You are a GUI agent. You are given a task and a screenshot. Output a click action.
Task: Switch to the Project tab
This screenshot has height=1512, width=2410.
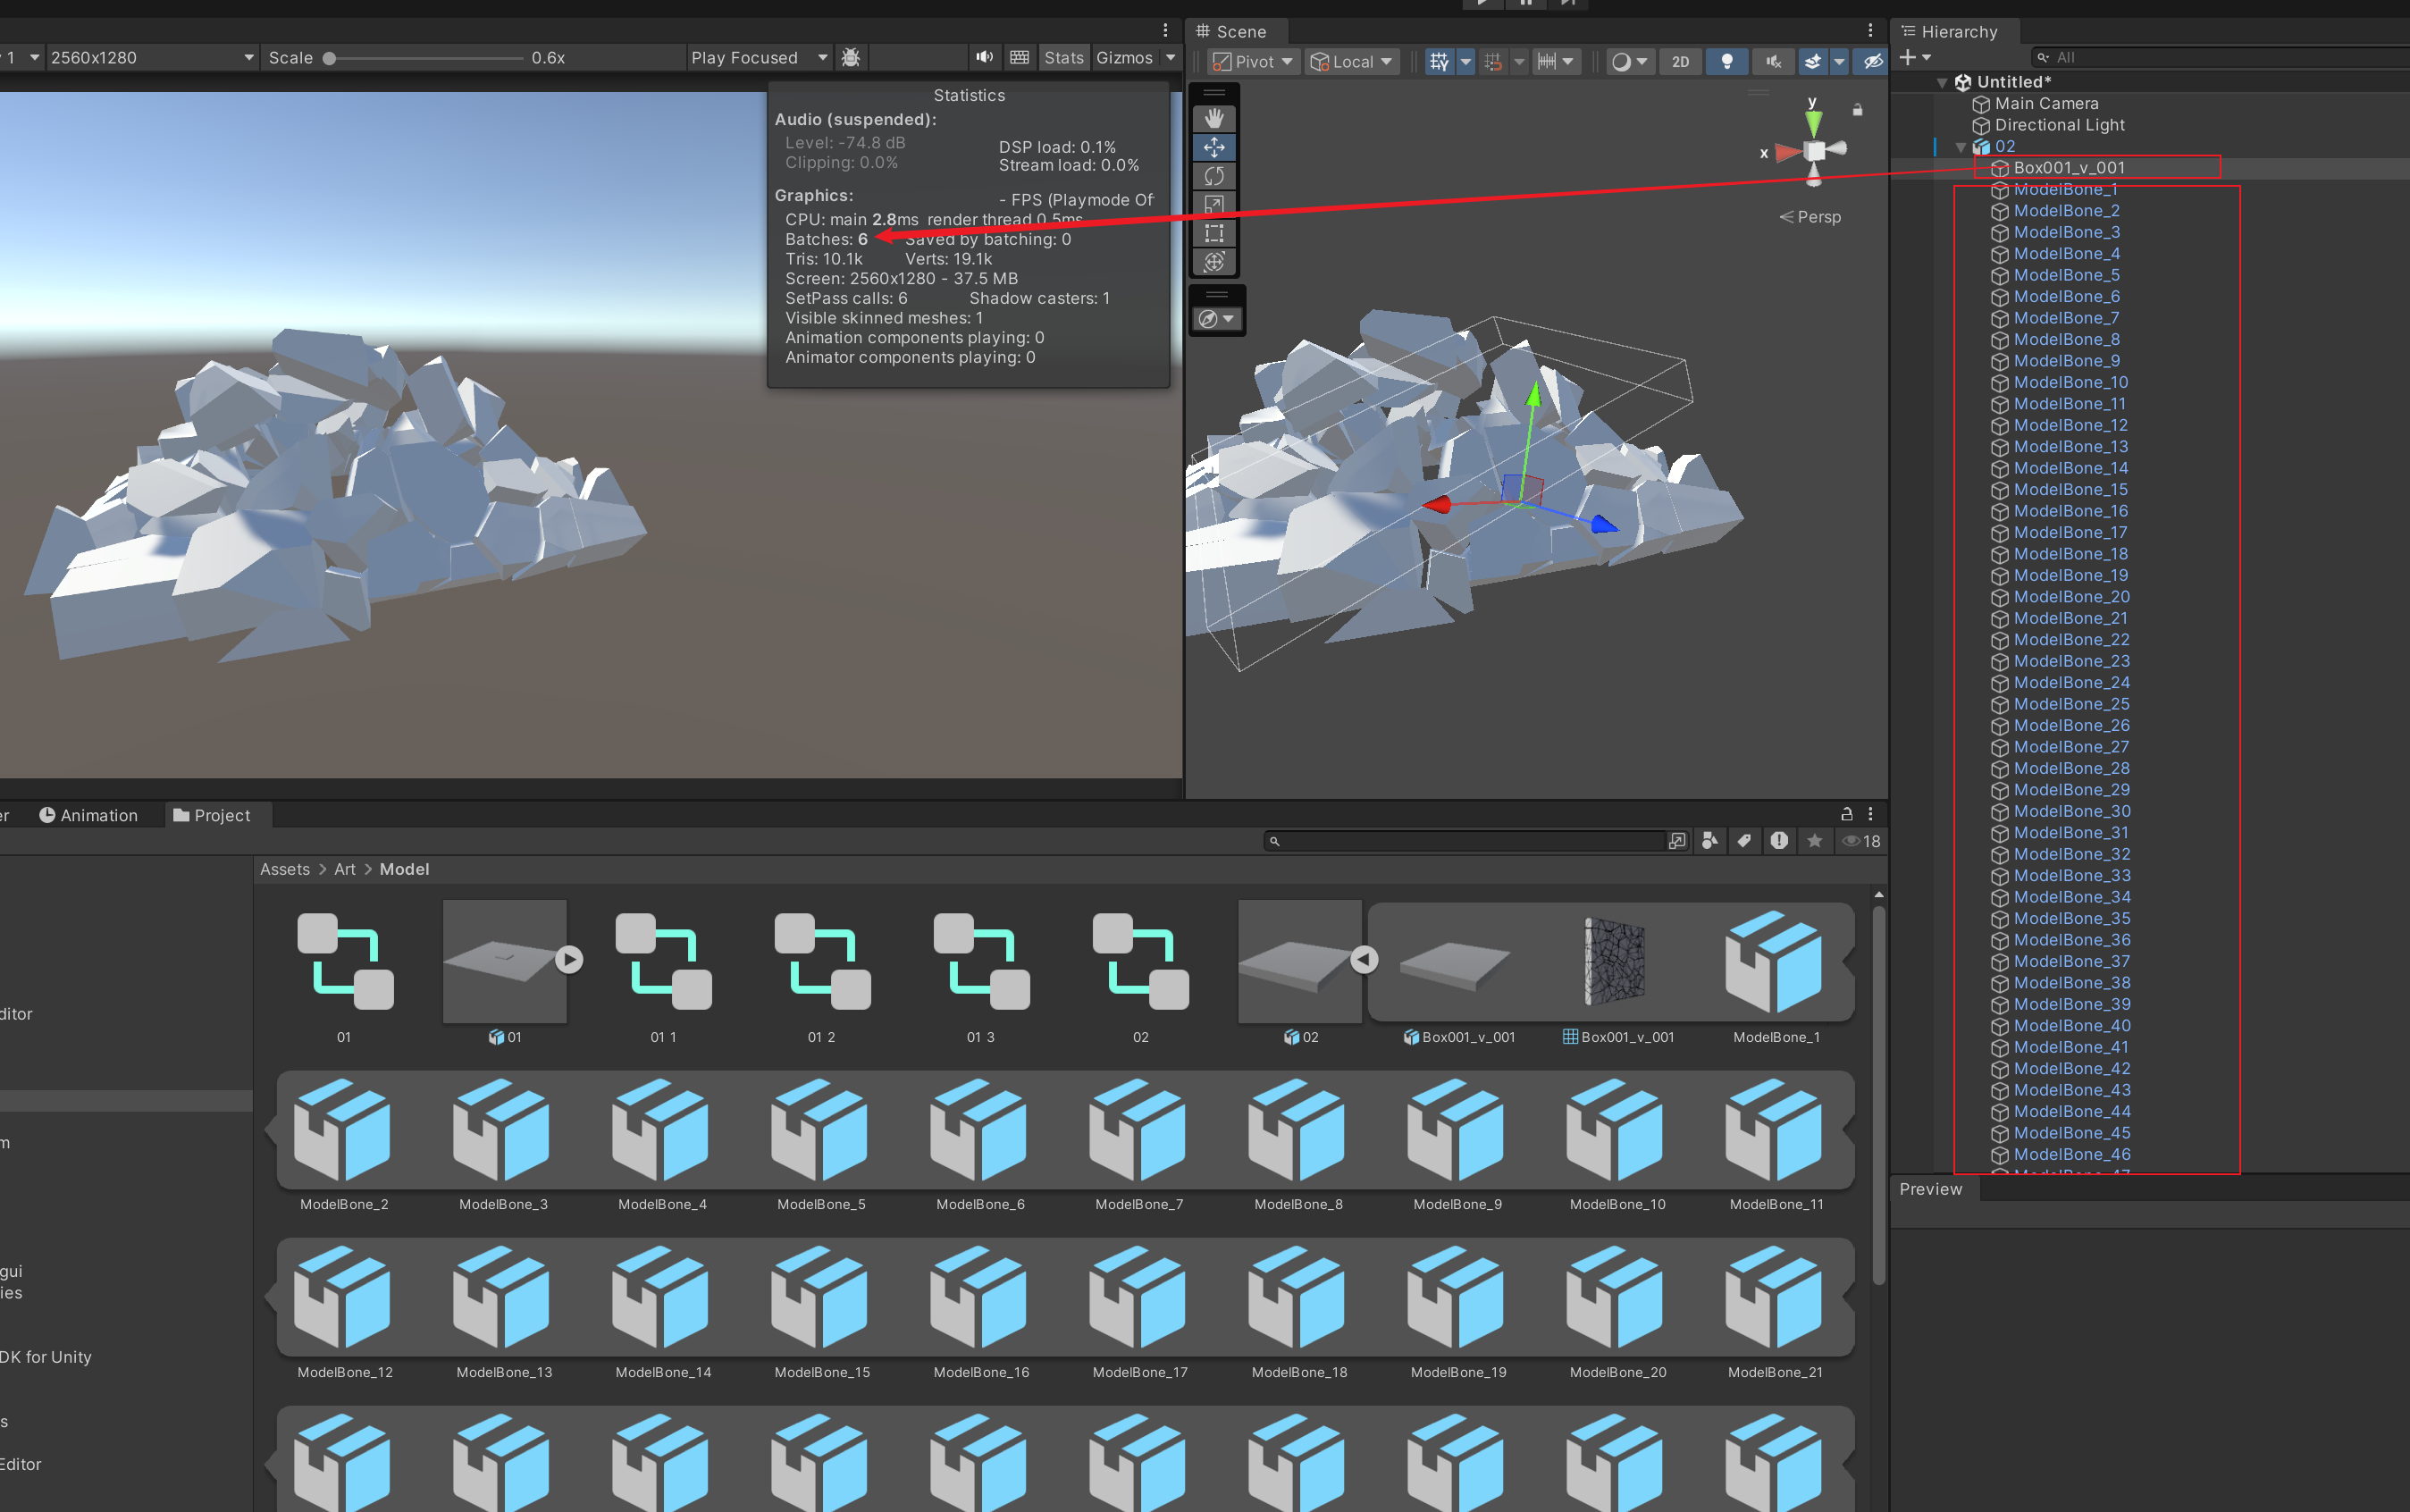tap(212, 815)
